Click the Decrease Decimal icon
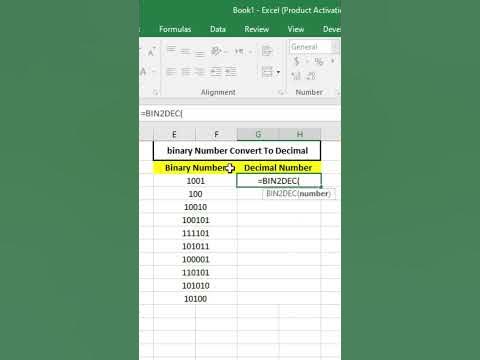This screenshot has width=480, height=360. click(311, 76)
